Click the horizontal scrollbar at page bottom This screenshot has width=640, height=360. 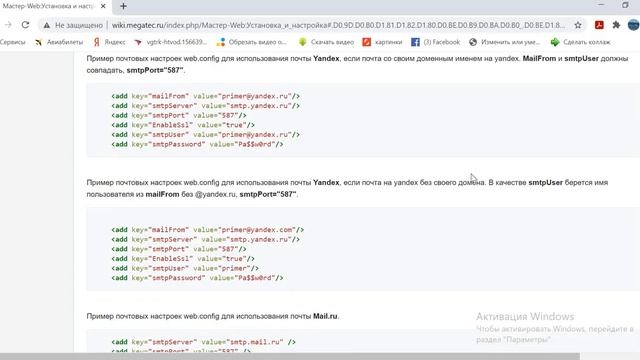(x=290, y=357)
